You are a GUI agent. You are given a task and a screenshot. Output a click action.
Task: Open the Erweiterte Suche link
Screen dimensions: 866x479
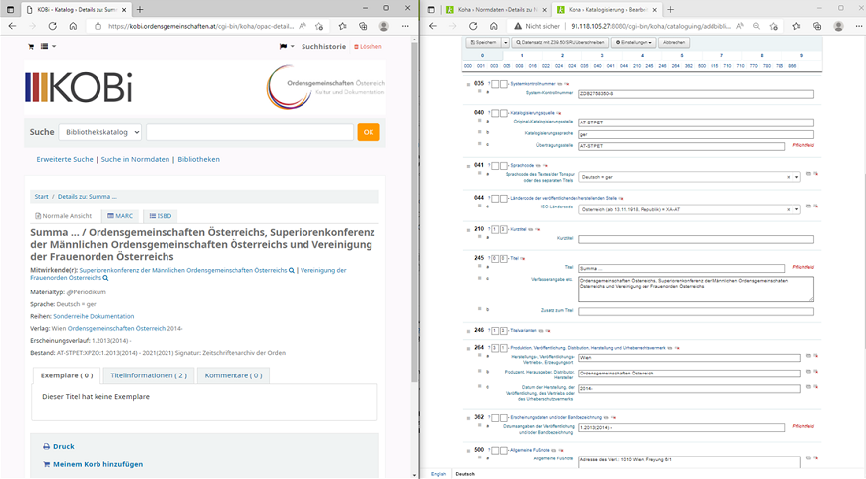click(65, 159)
